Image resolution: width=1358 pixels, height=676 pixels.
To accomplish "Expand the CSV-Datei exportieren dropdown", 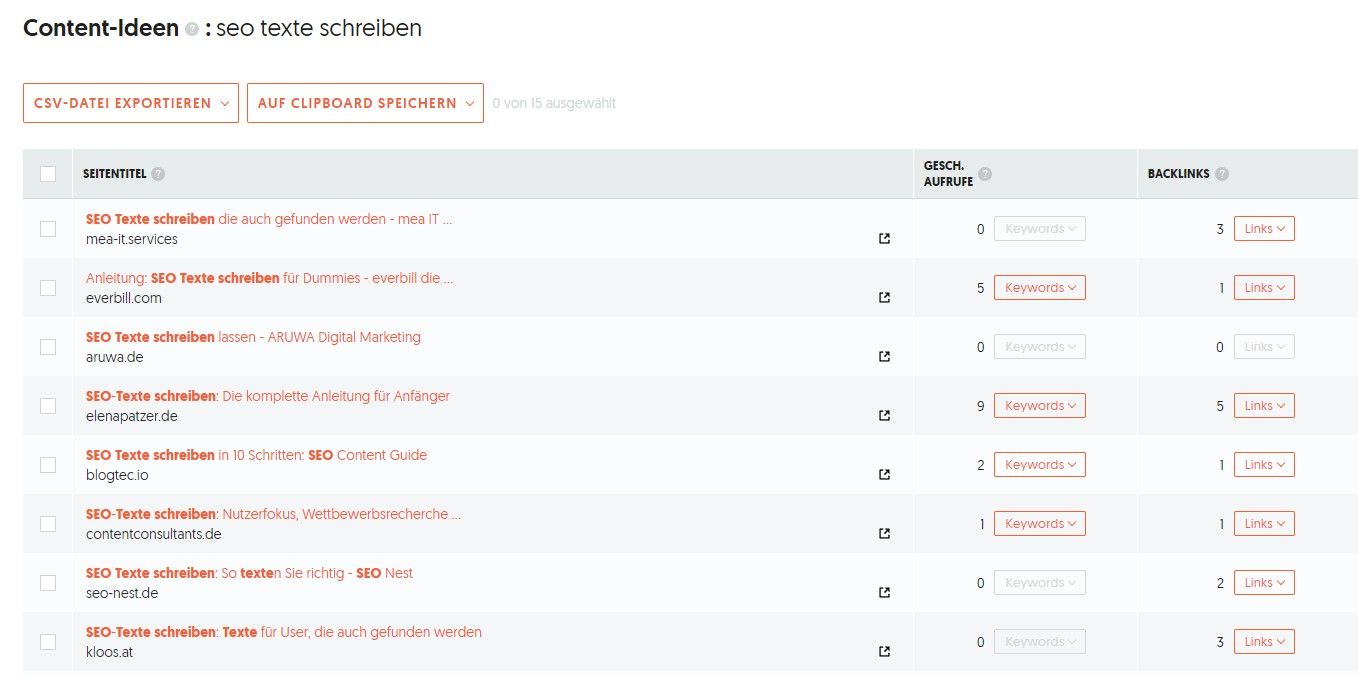I will [x=131, y=103].
